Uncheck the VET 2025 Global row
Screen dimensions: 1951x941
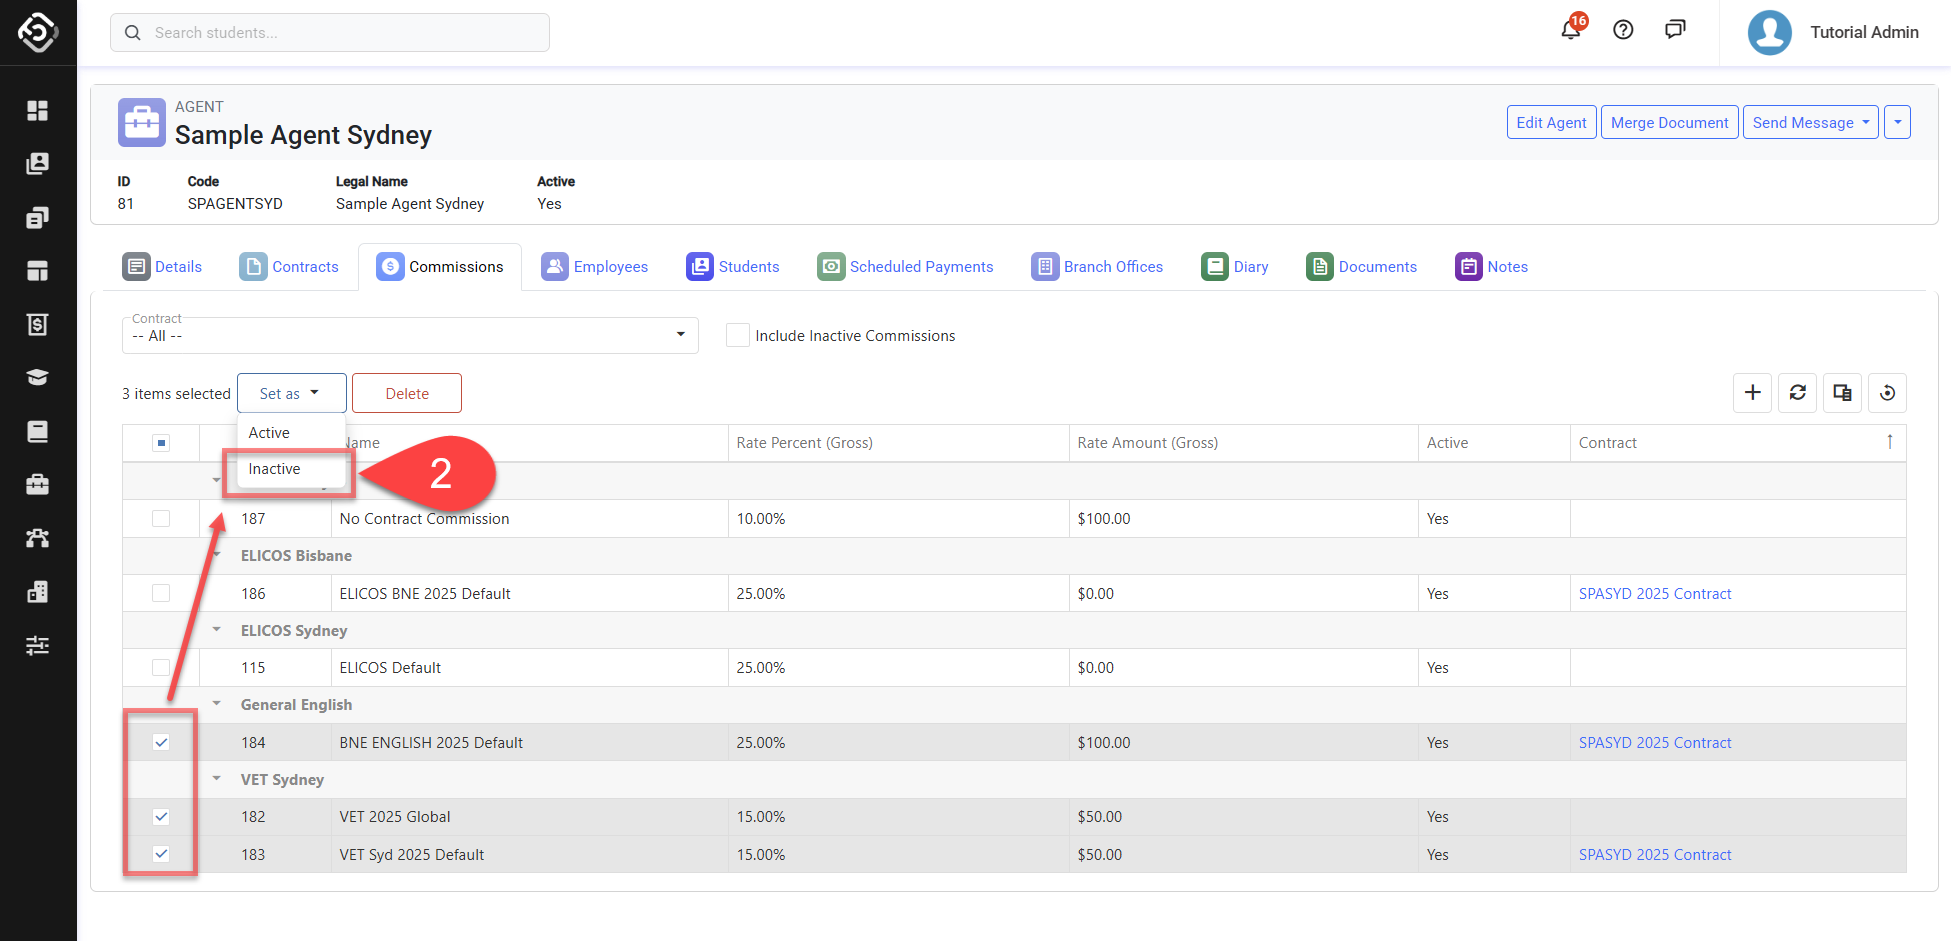pyautogui.click(x=161, y=817)
